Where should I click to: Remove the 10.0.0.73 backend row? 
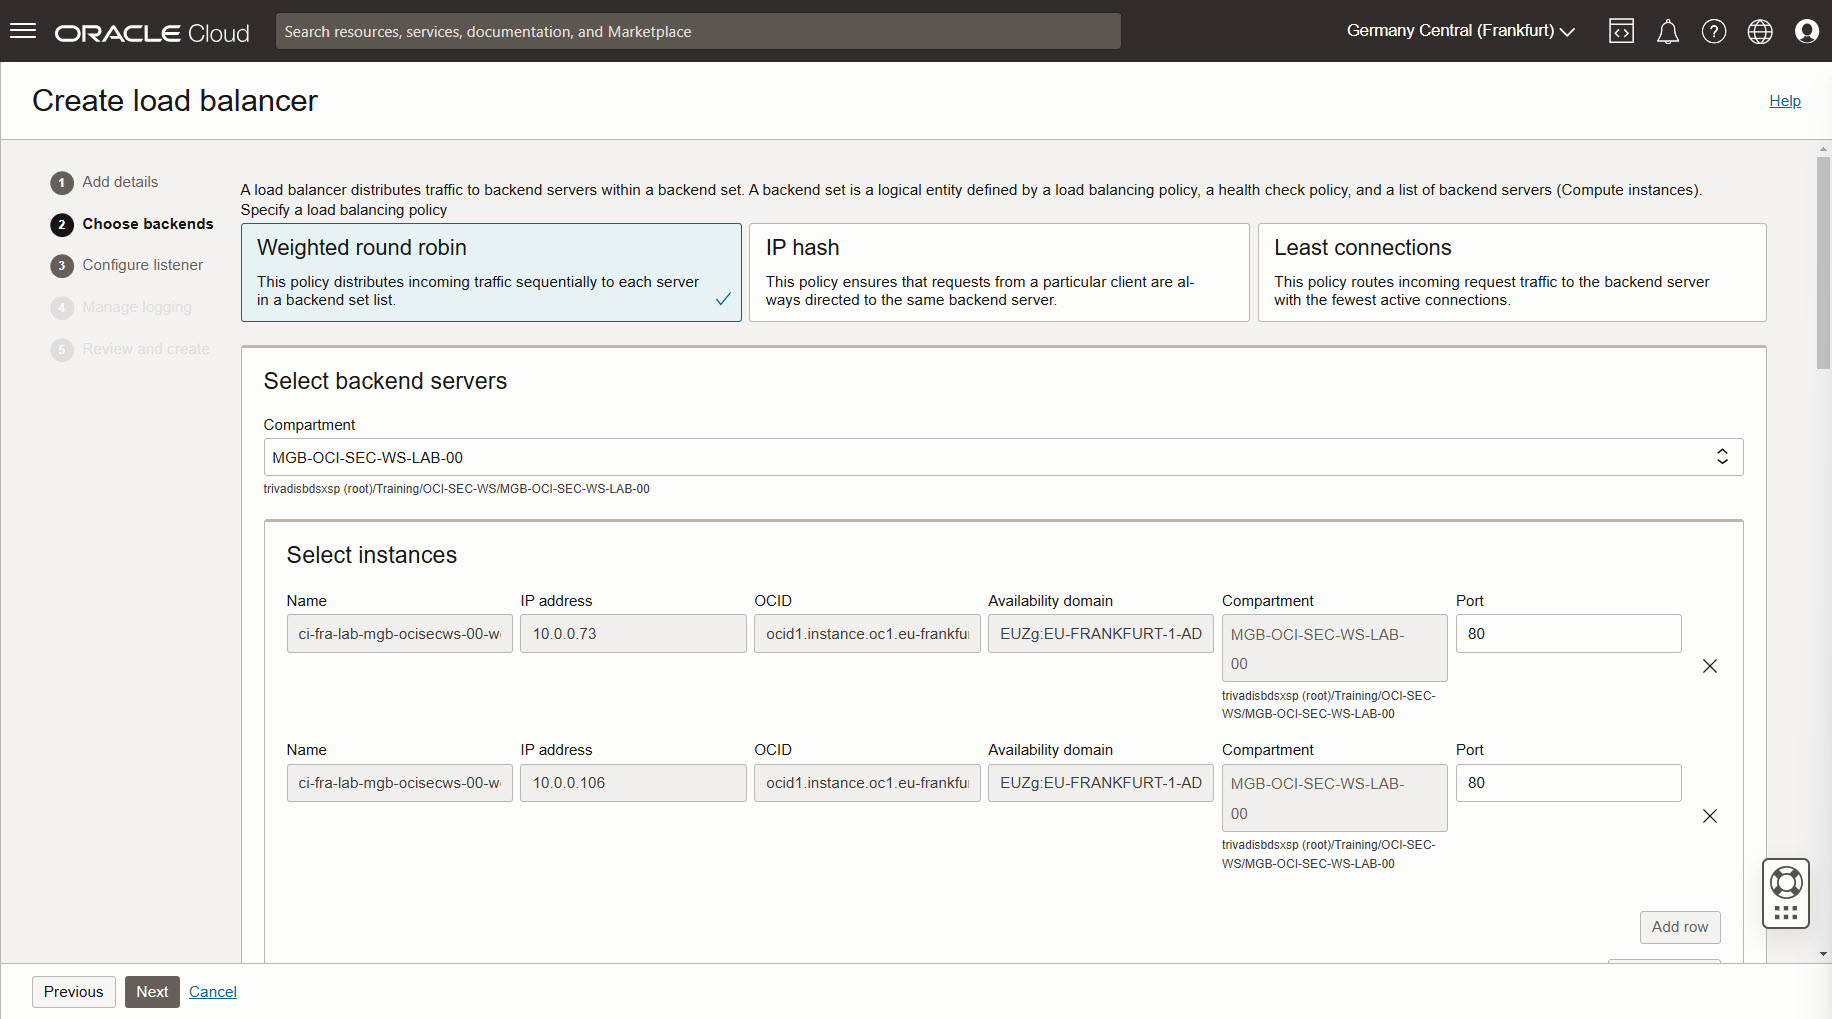coord(1710,666)
